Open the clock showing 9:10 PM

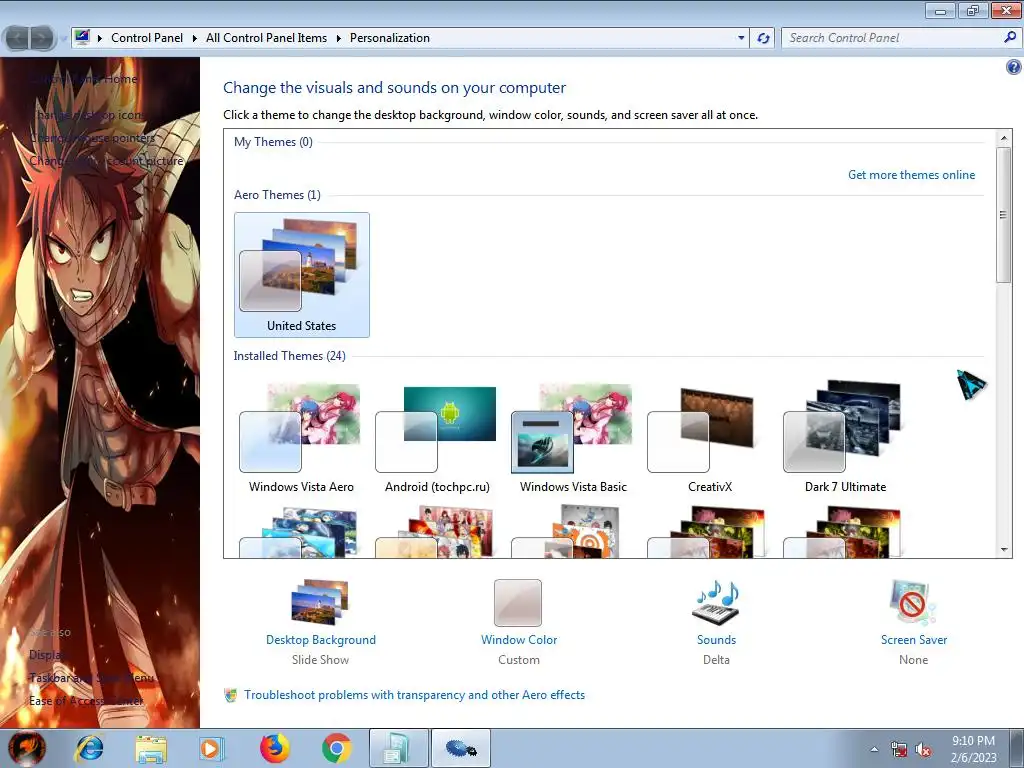974,749
